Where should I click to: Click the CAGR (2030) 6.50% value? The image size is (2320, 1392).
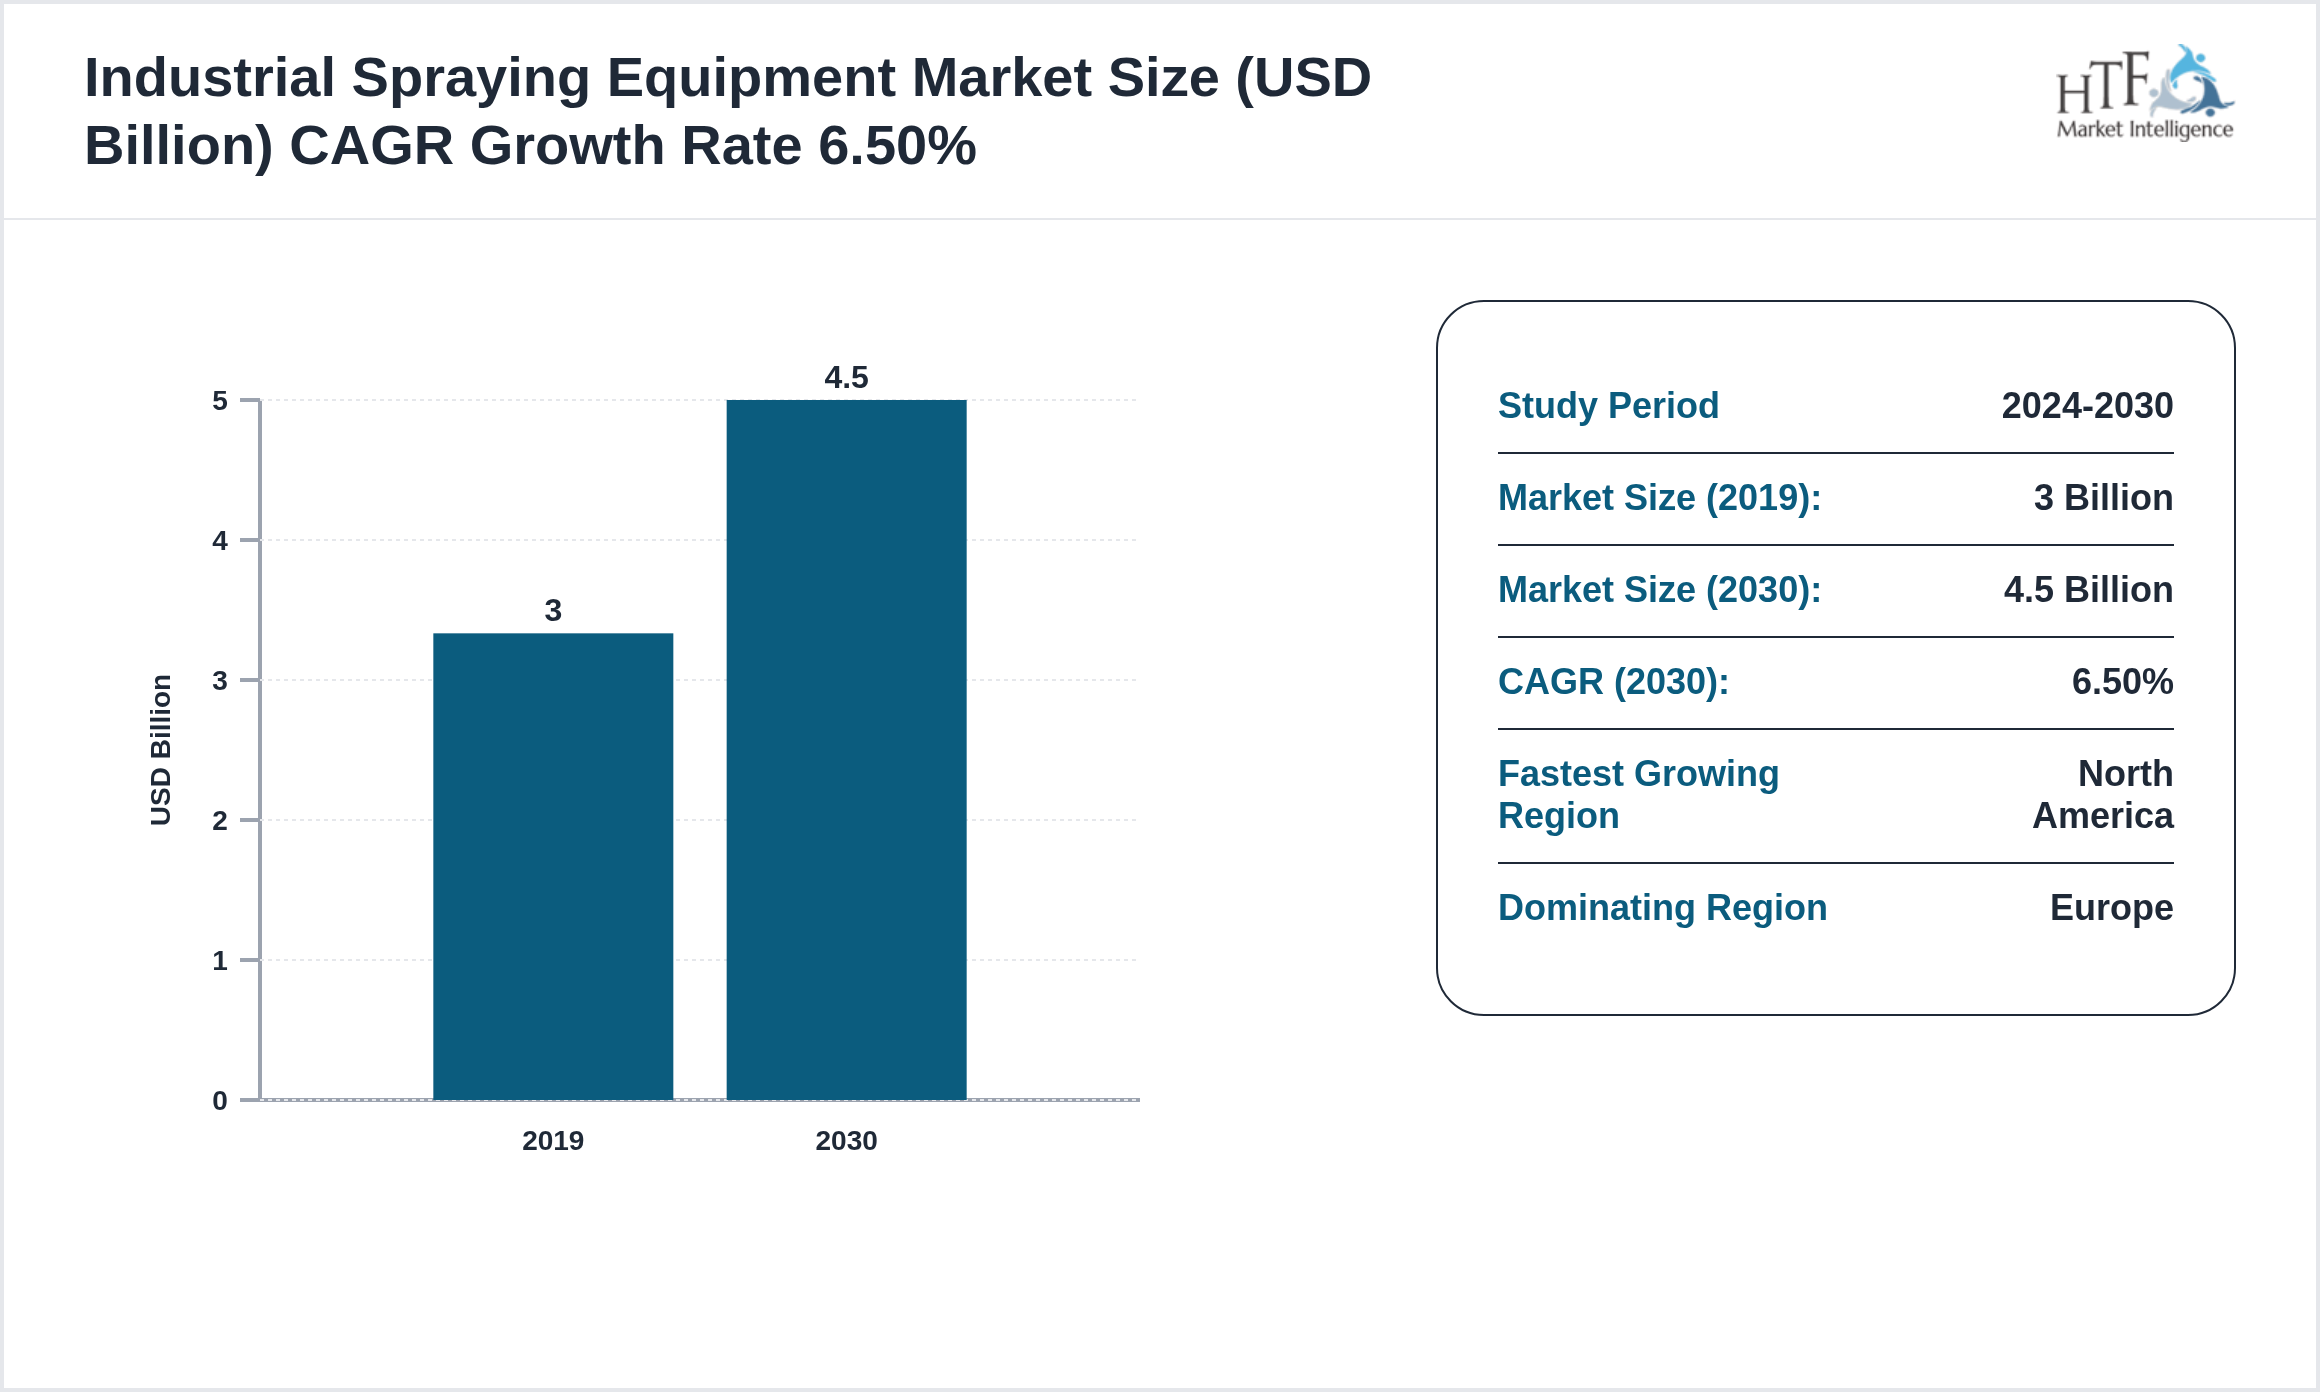(x=2122, y=681)
